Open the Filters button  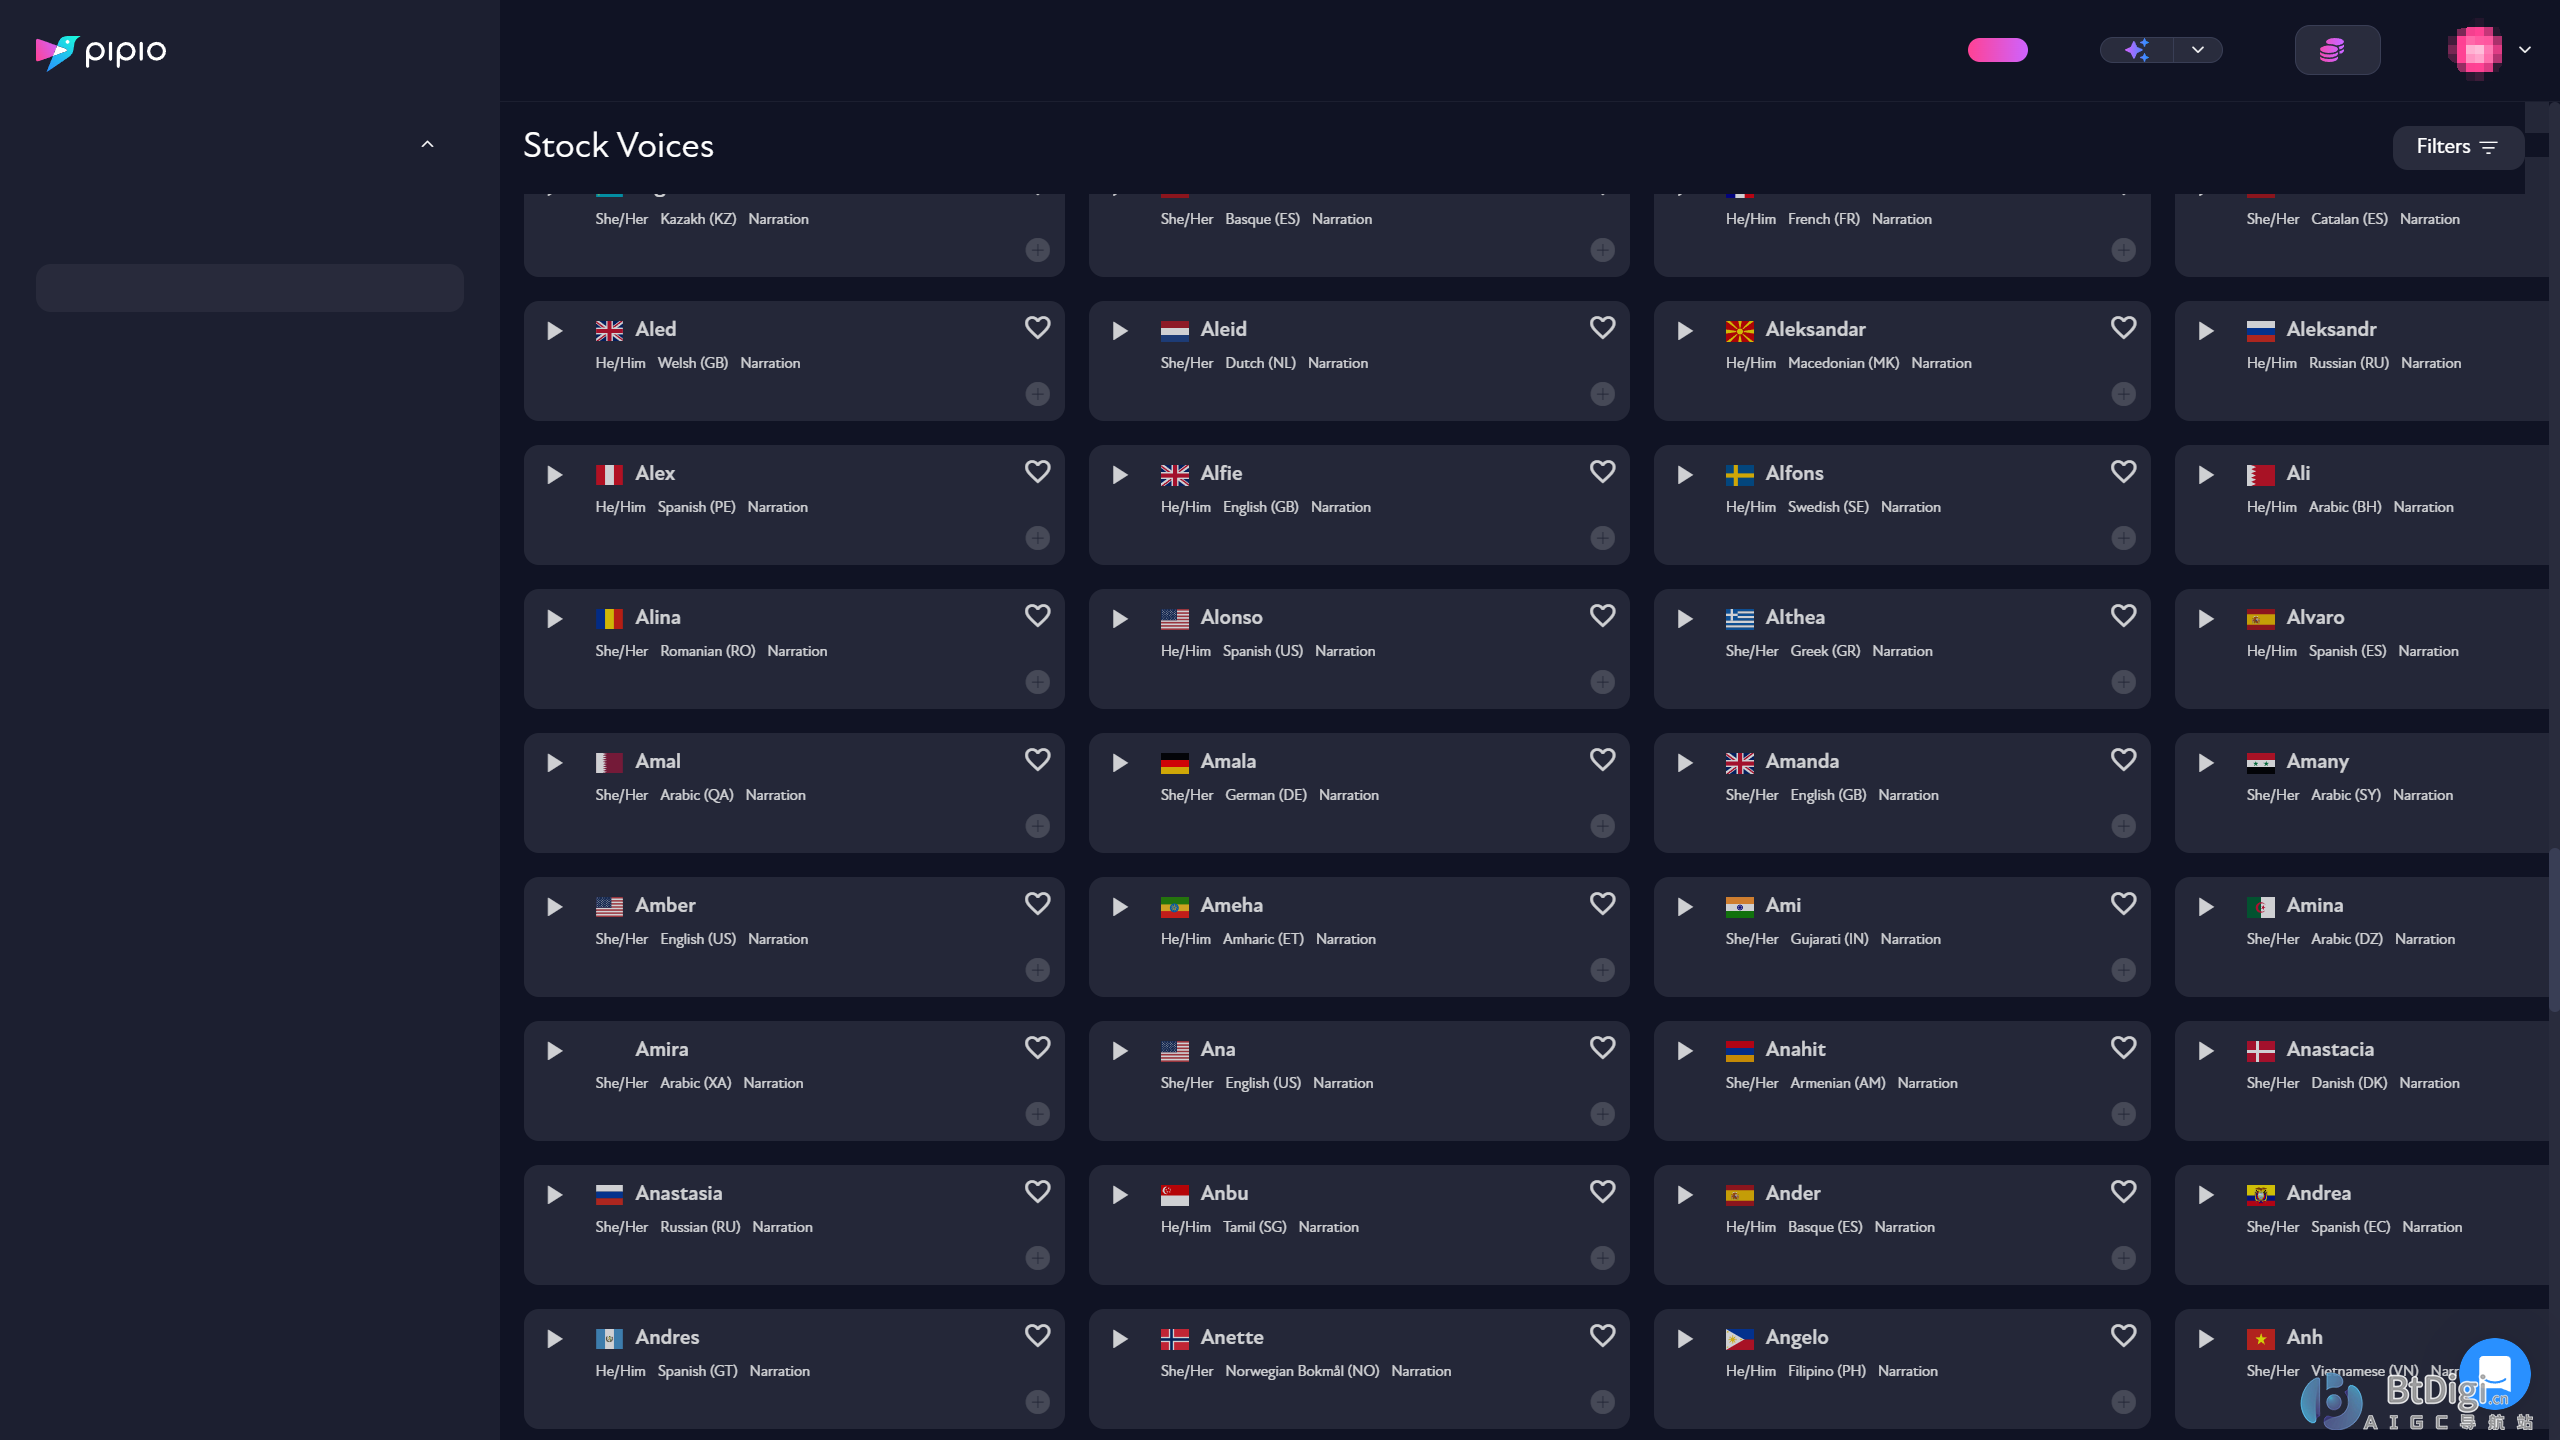click(2457, 147)
